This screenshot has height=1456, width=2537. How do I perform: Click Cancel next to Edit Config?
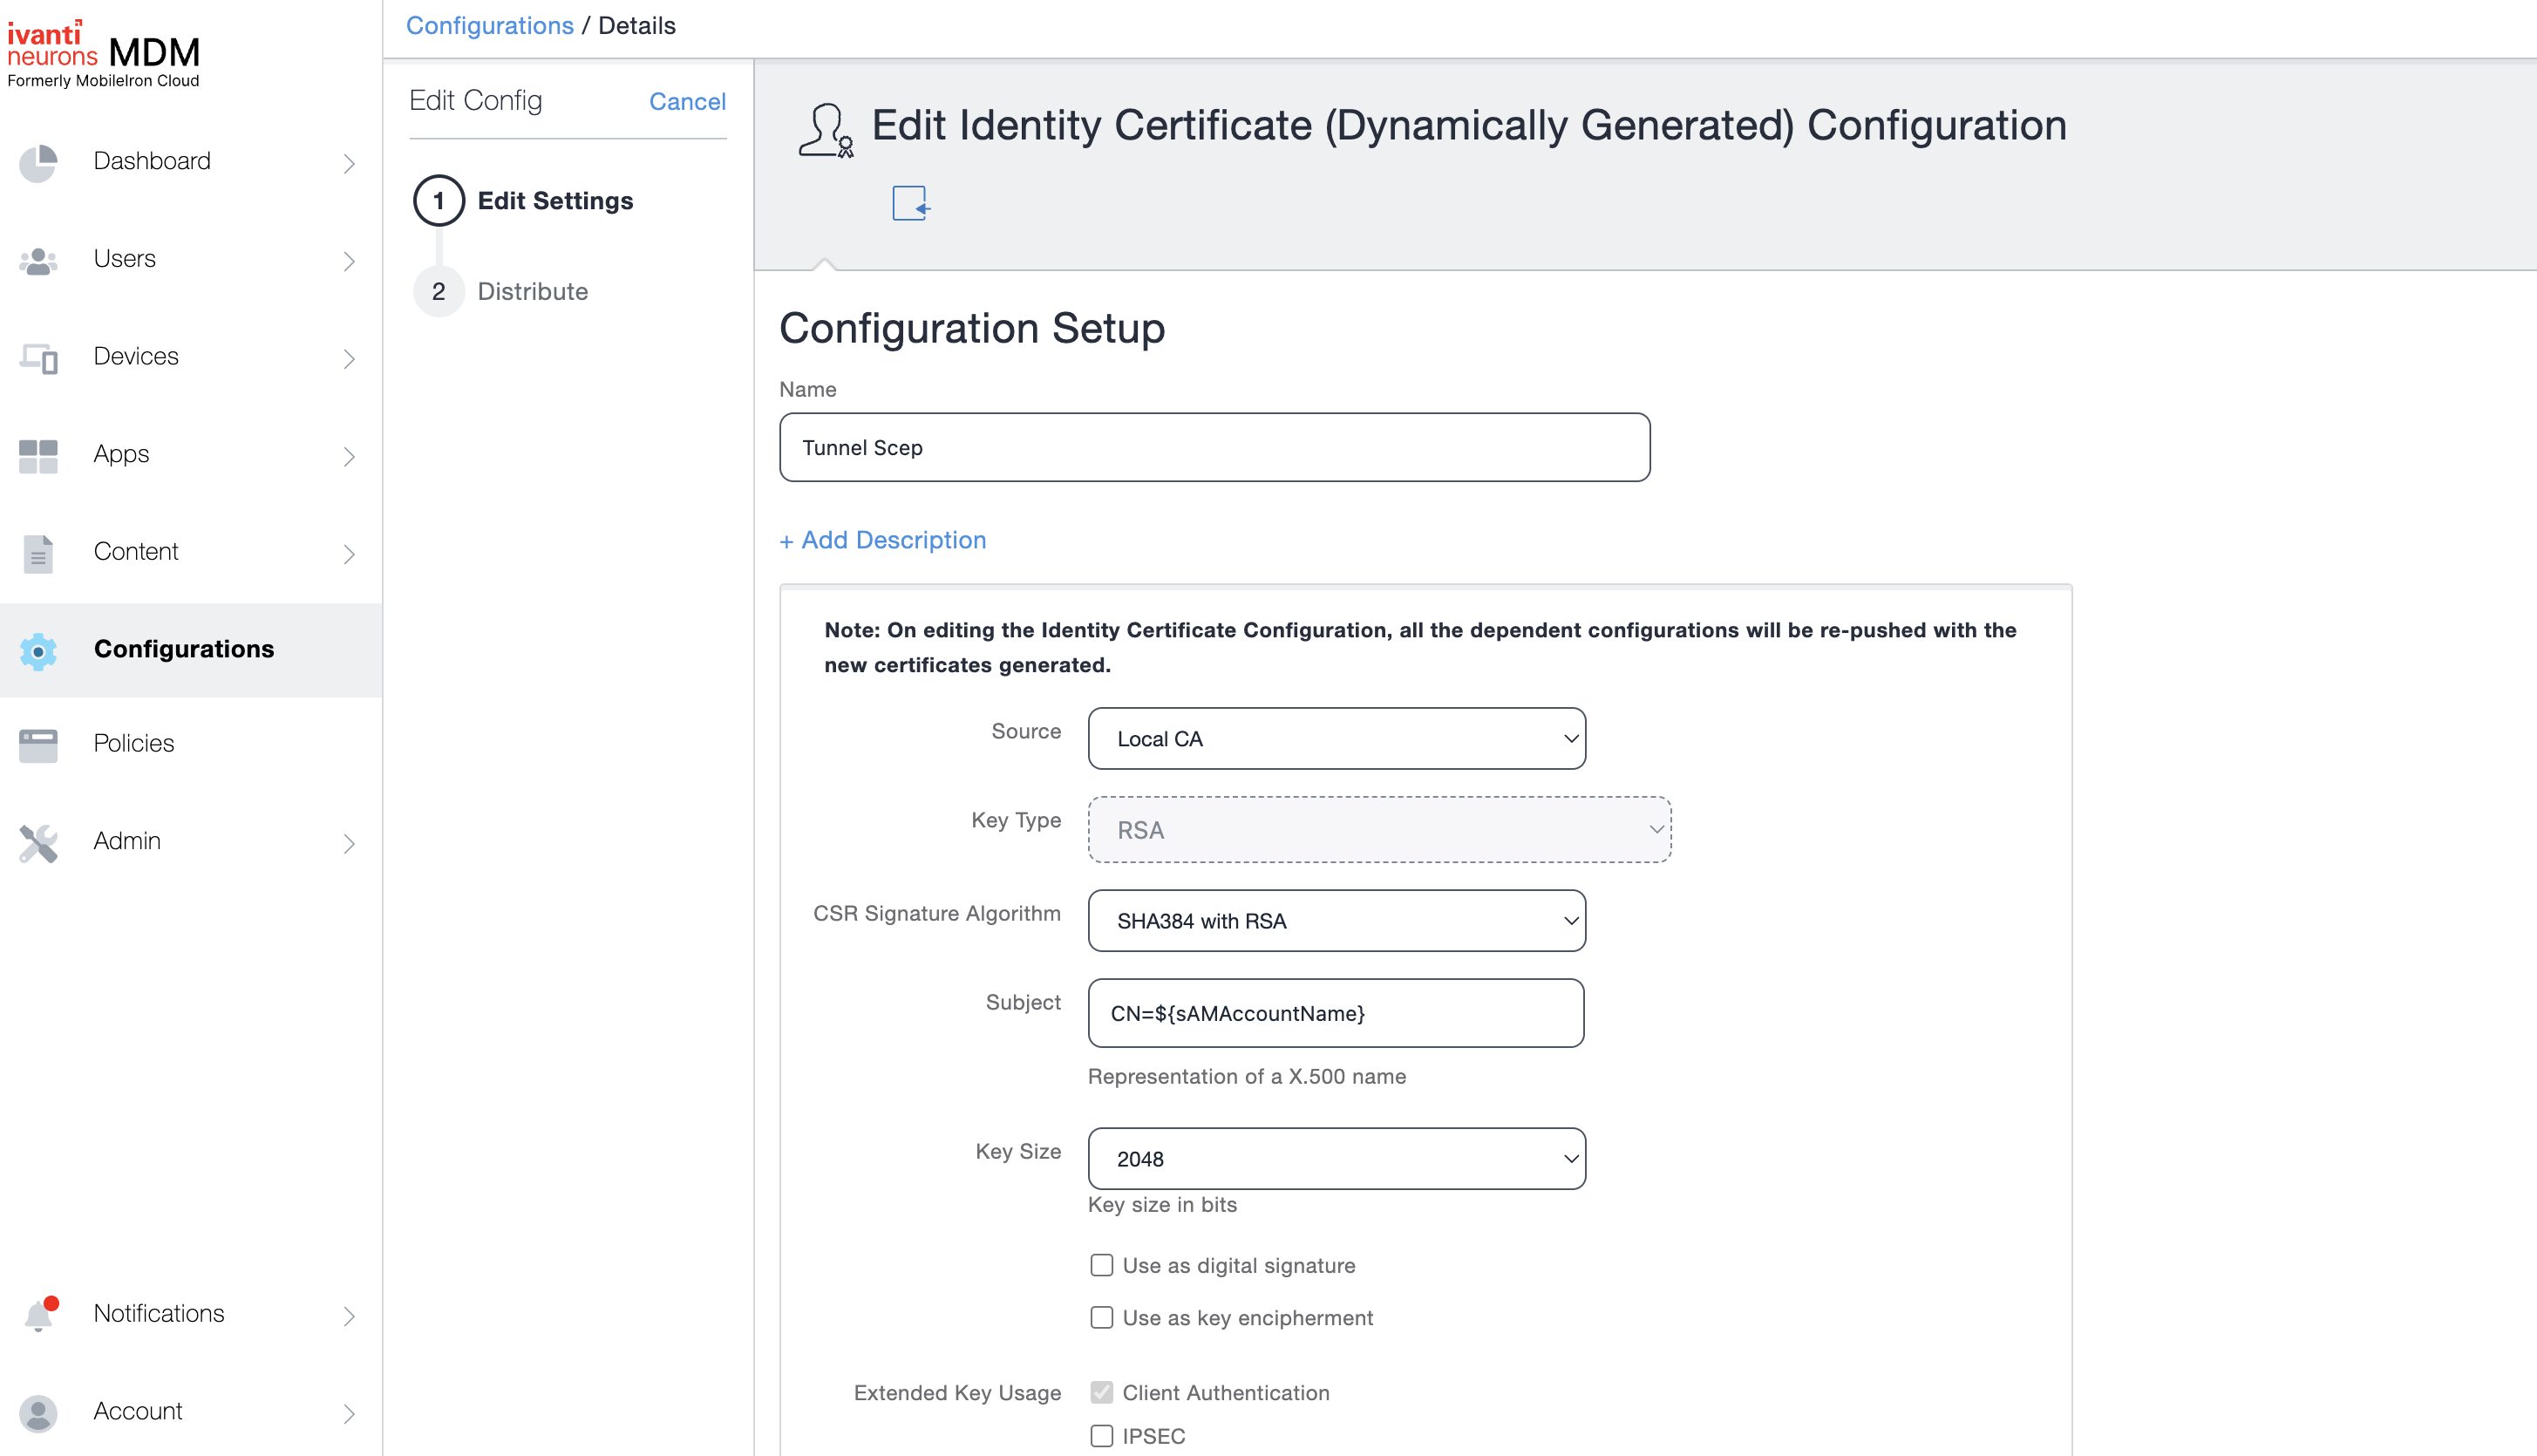pos(687,101)
